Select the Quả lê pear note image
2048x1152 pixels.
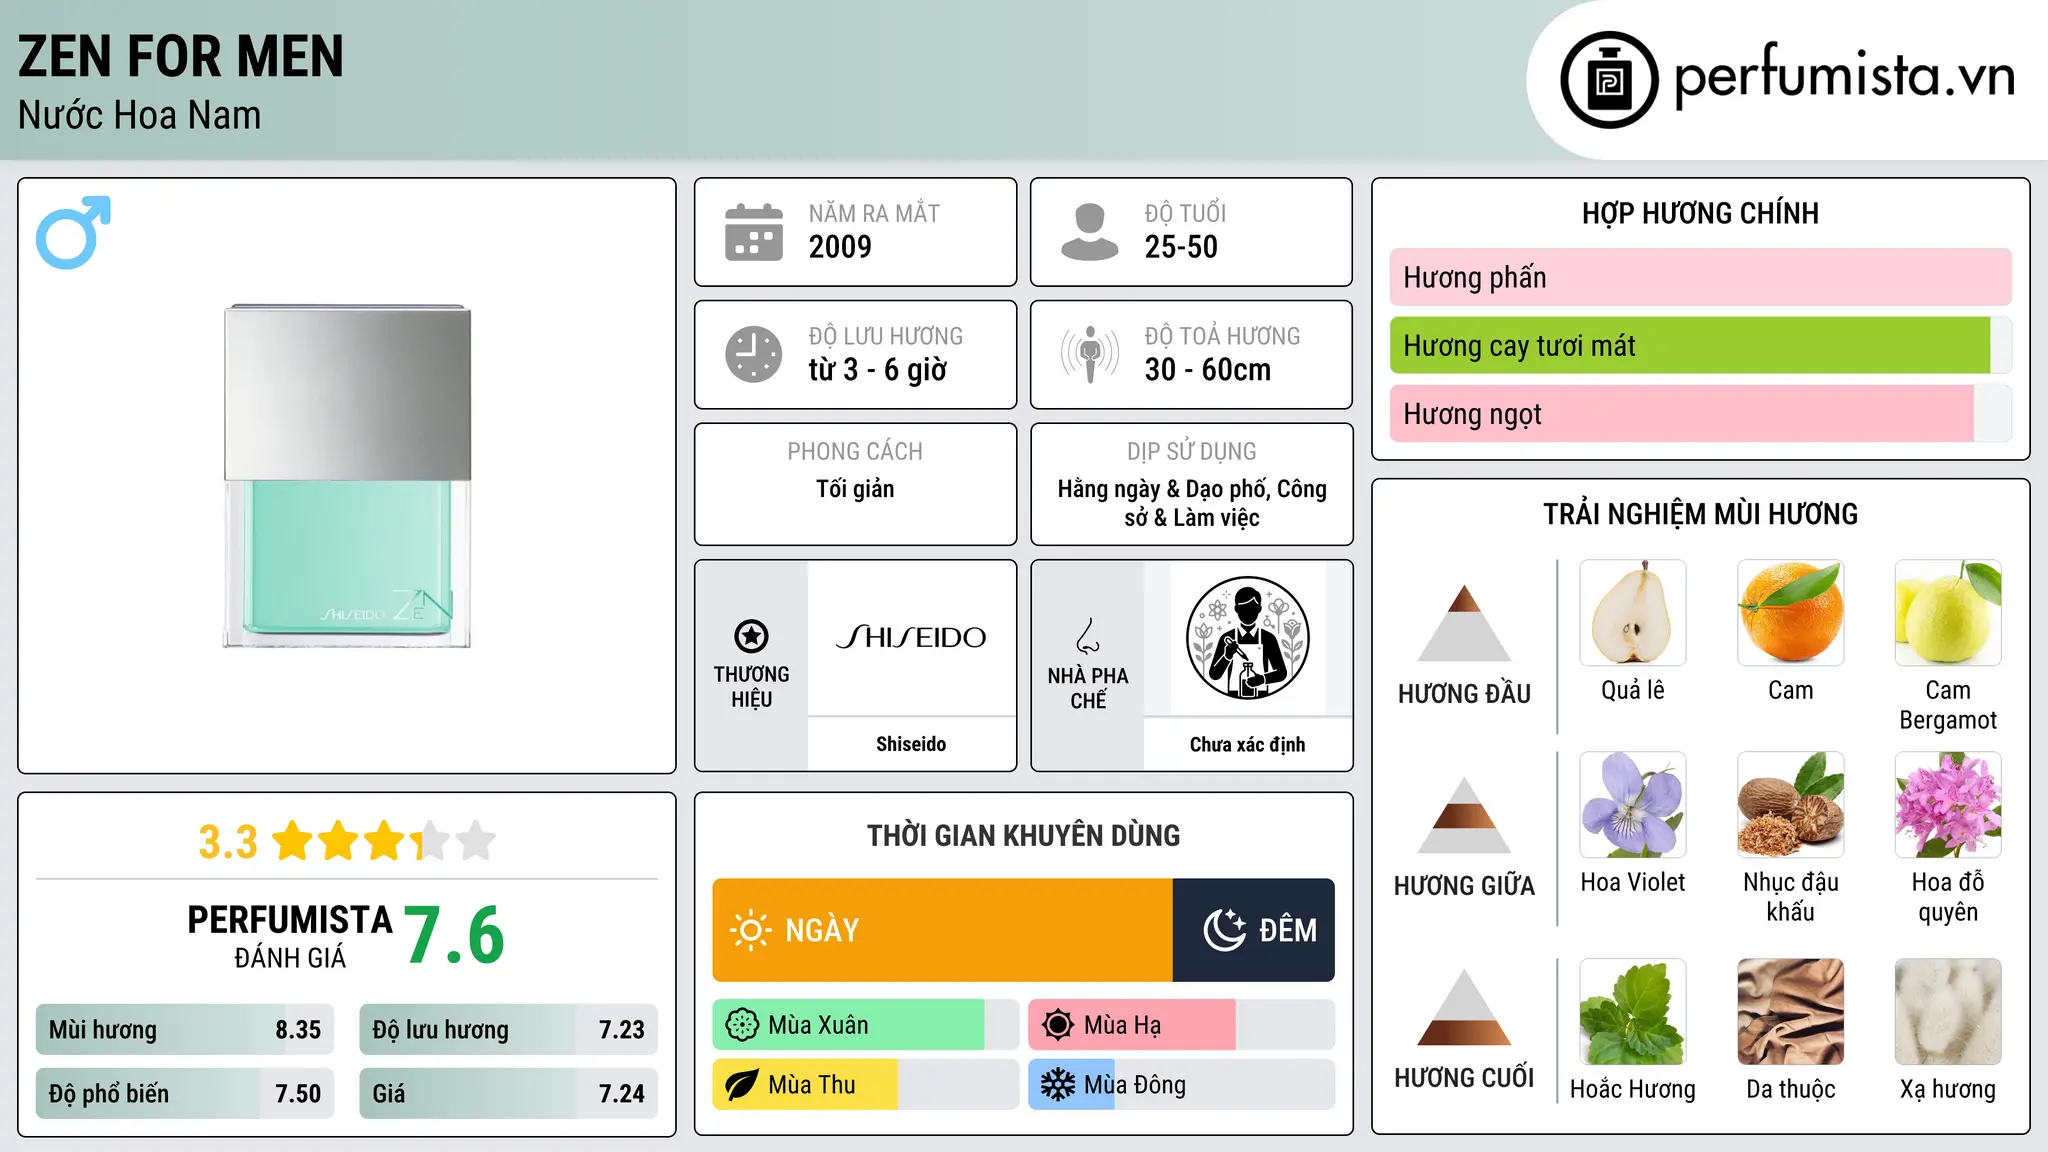(1633, 613)
